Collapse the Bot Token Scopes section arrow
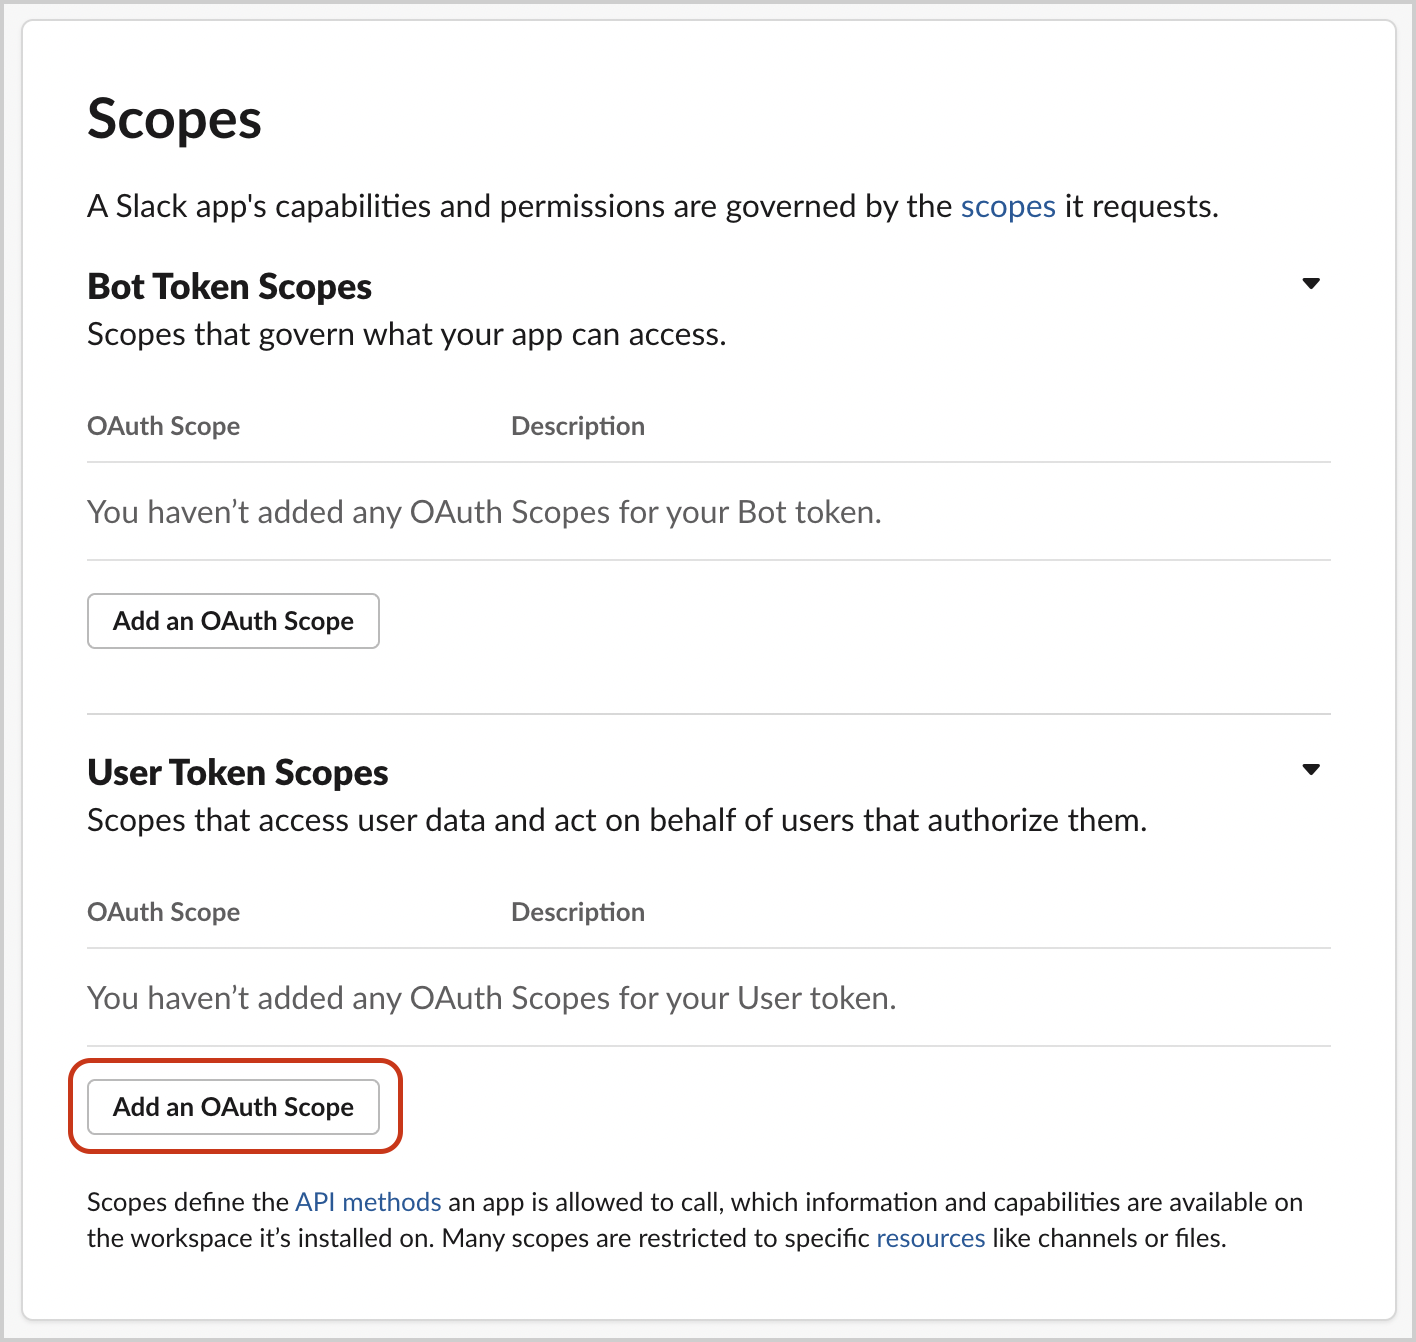Image resolution: width=1416 pixels, height=1342 pixels. click(x=1311, y=284)
